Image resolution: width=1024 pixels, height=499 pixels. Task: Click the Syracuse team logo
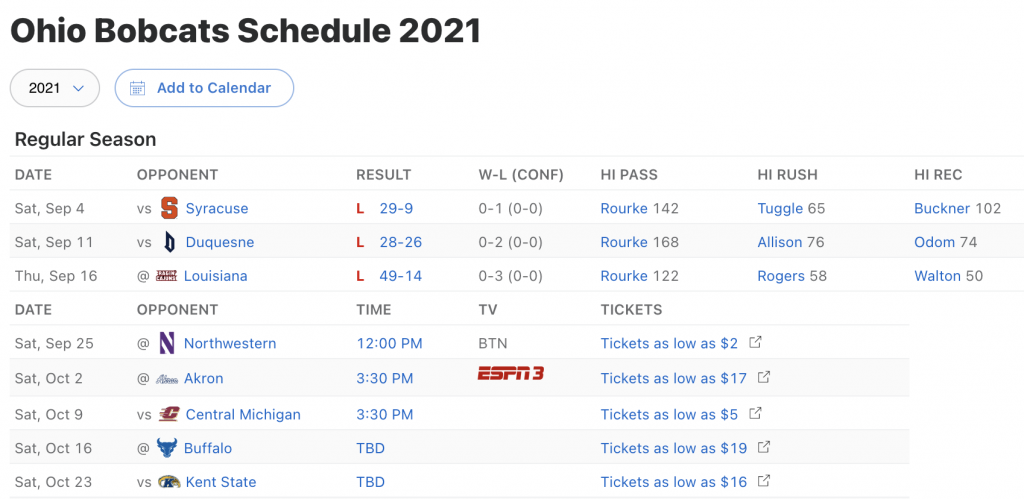169,208
